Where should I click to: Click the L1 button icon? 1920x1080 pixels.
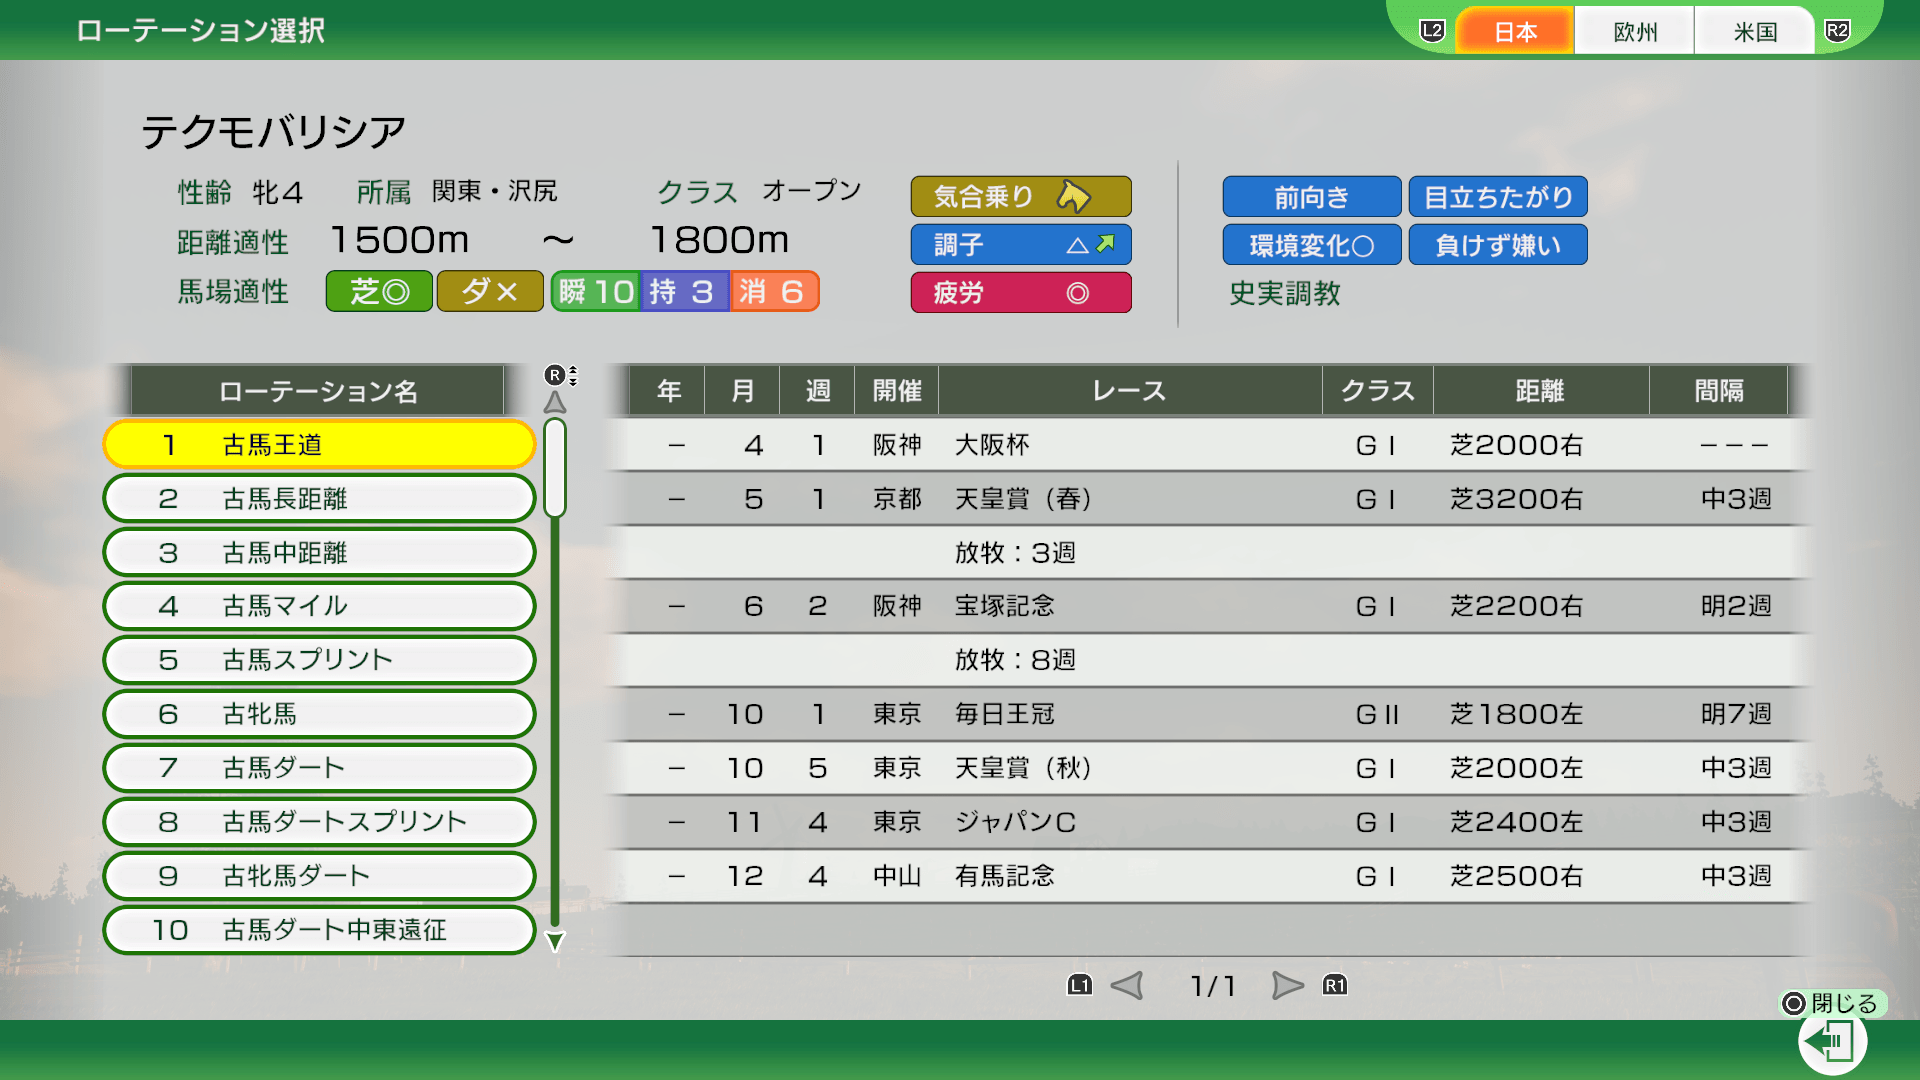1079,986
